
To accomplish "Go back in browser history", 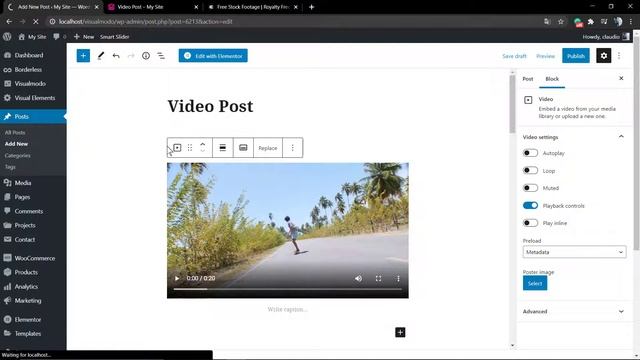I will pyautogui.click(x=9, y=21).
